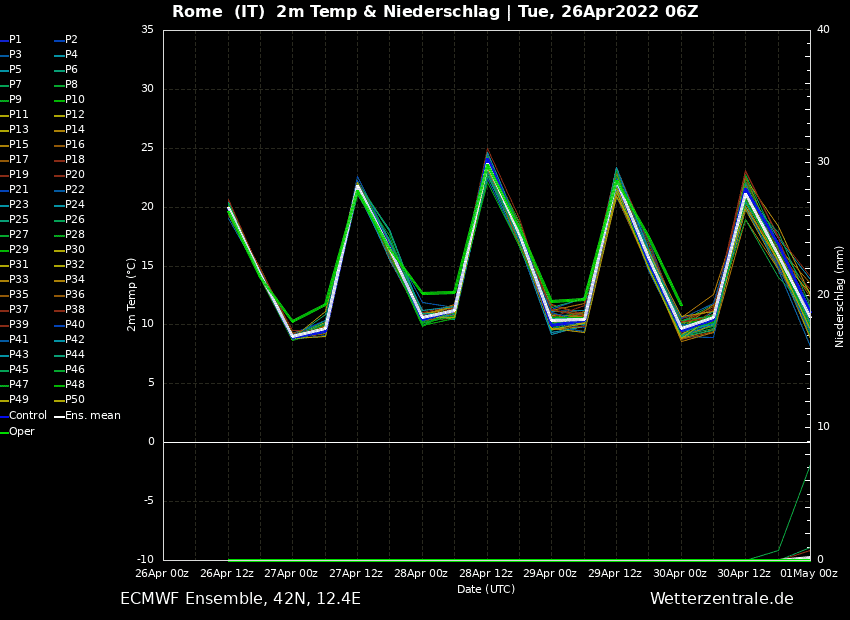Pick the P7 legend entry
The image size is (850, 620).
pos(11,85)
